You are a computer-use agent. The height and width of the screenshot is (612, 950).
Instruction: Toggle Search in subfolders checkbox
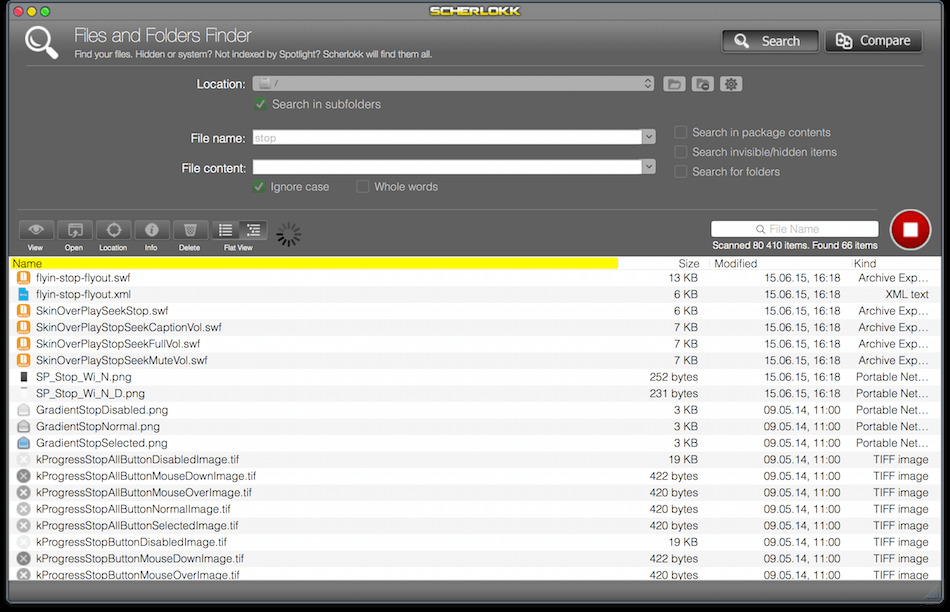click(261, 104)
